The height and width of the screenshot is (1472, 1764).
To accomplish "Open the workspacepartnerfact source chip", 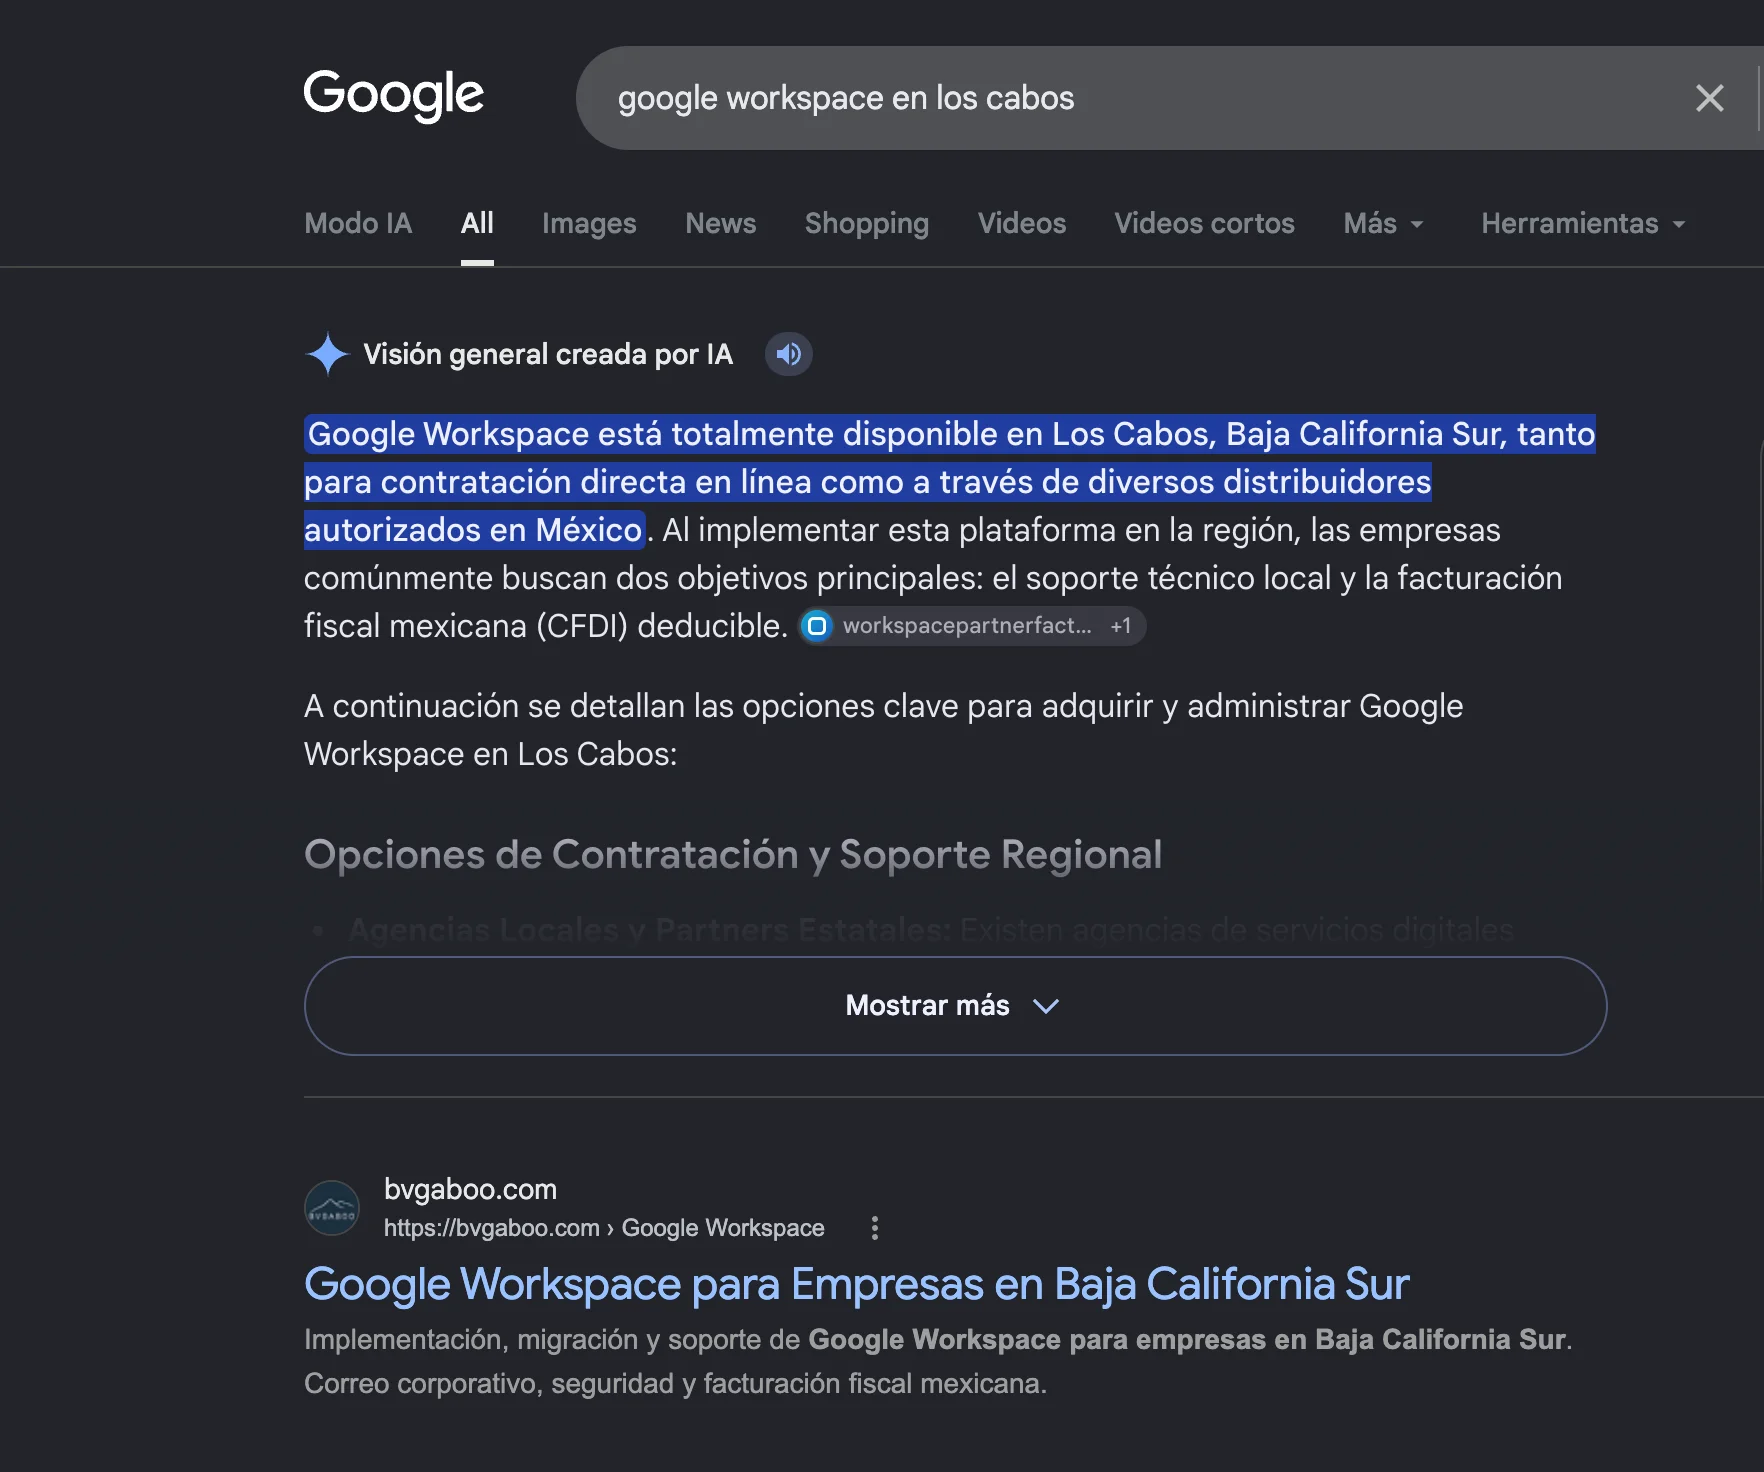I will (972, 626).
